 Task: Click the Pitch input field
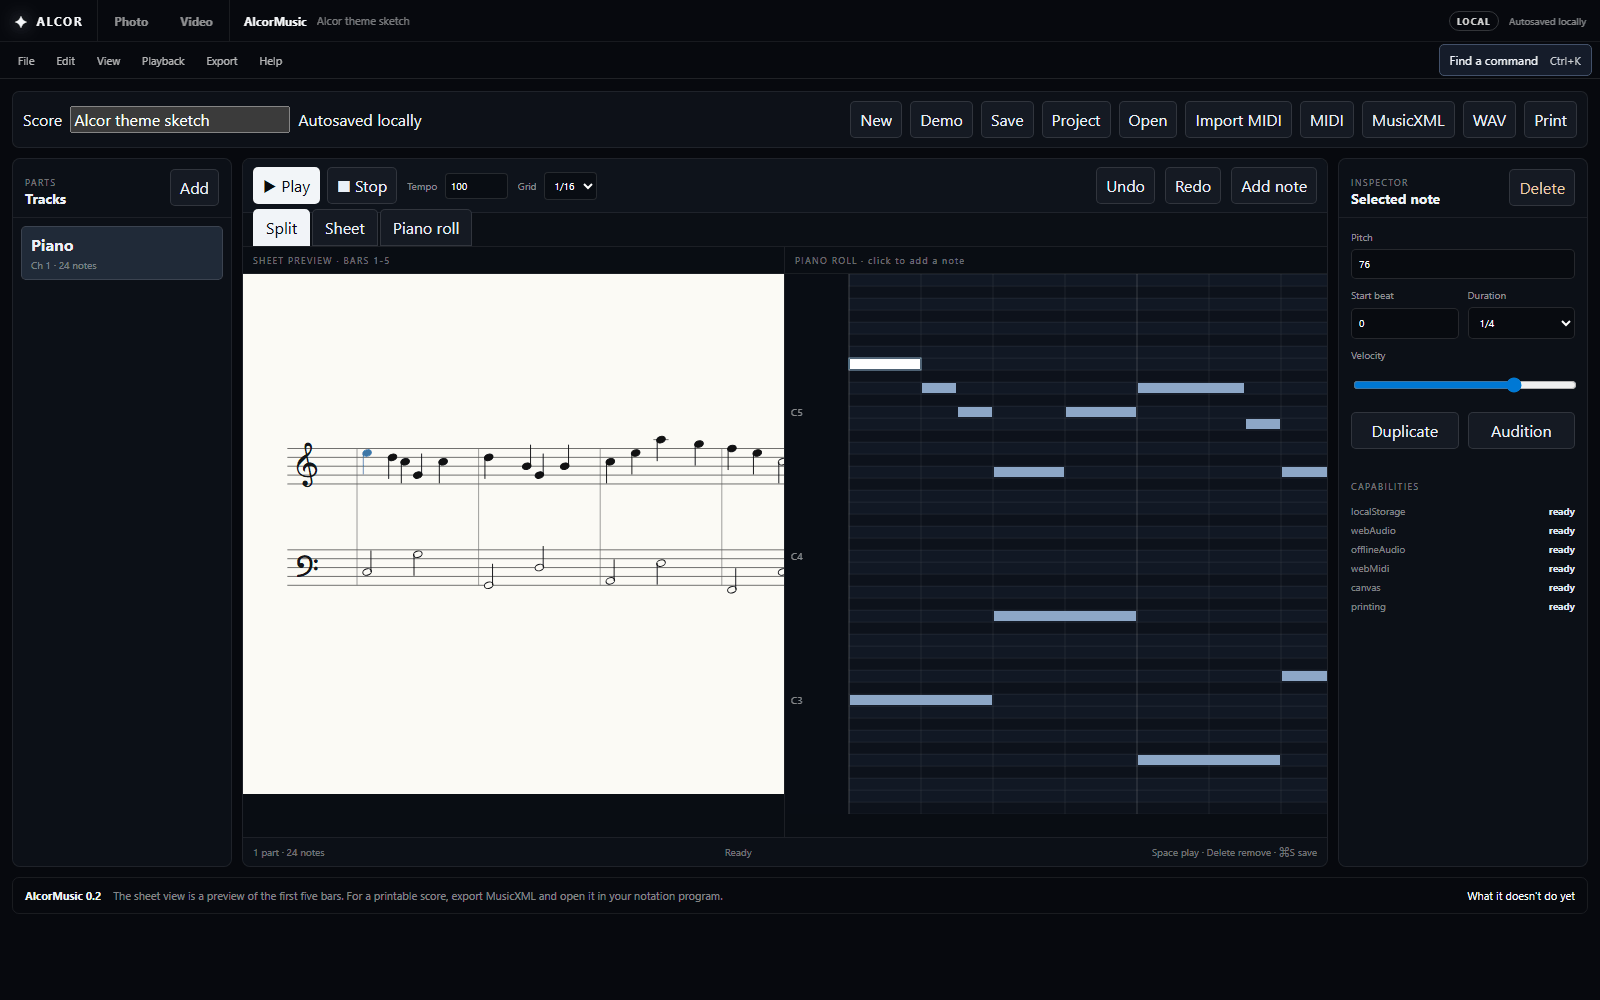coord(1462,264)
